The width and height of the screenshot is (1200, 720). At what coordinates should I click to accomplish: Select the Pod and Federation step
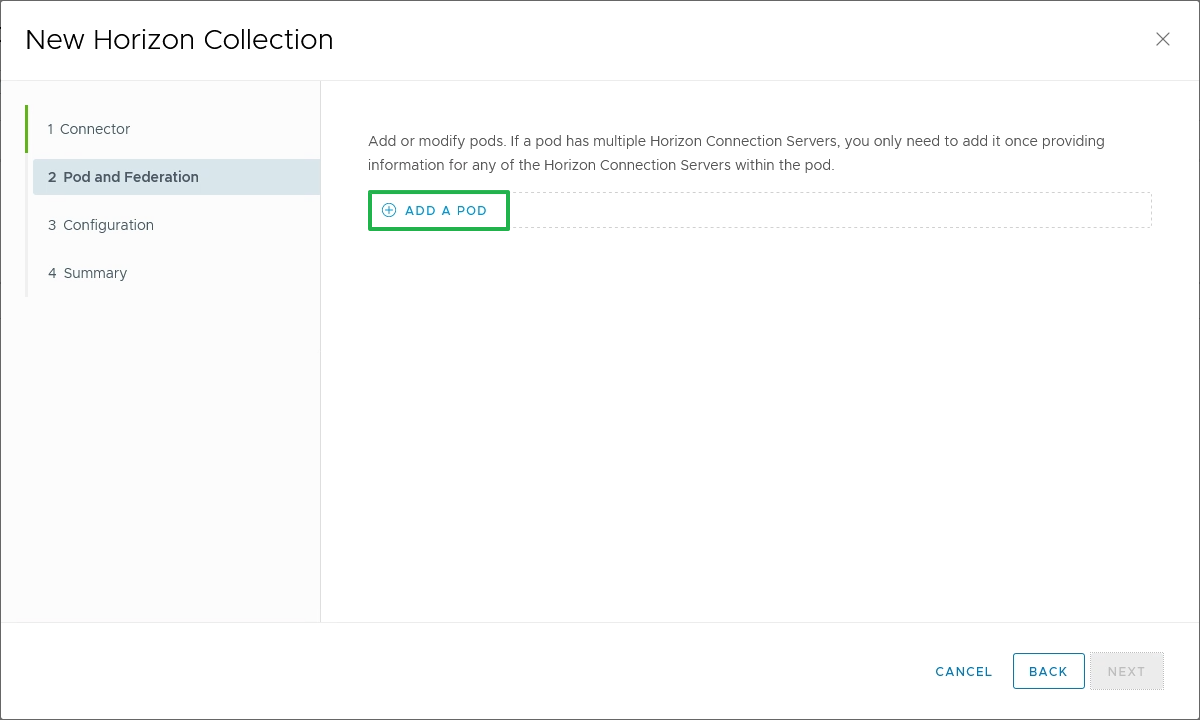[x=130, y=177]
